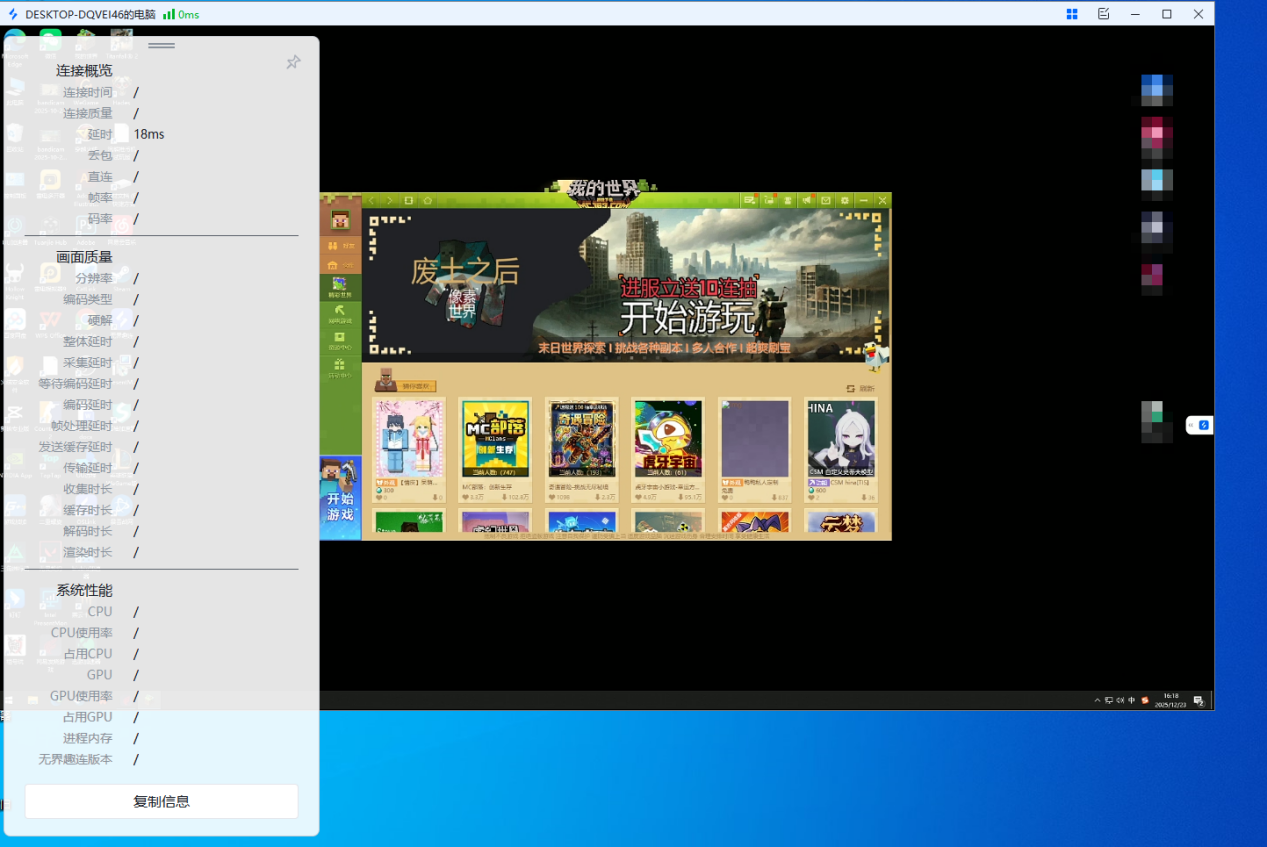Viewport: 1267px width, 847px height.
Task: Expand the blue side floating toolbar tab
Action: [x=1199, y=425]
